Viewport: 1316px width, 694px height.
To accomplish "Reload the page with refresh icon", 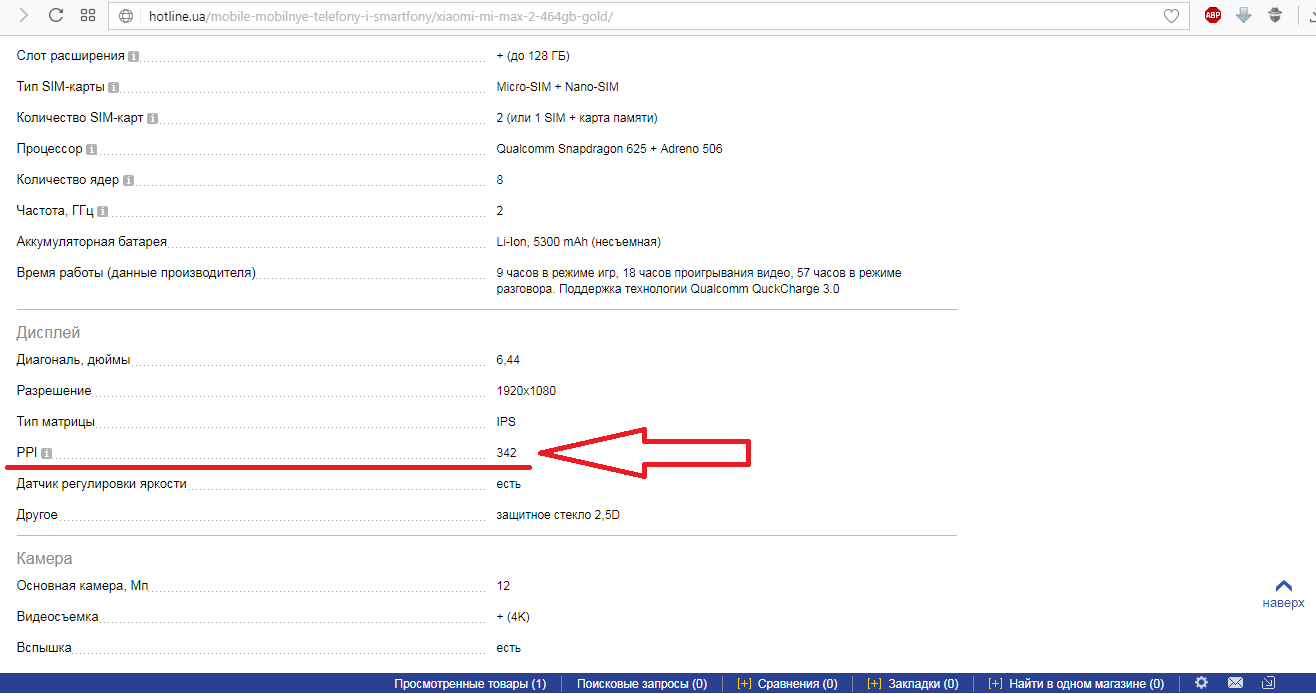I will click(x=56, y=16).
